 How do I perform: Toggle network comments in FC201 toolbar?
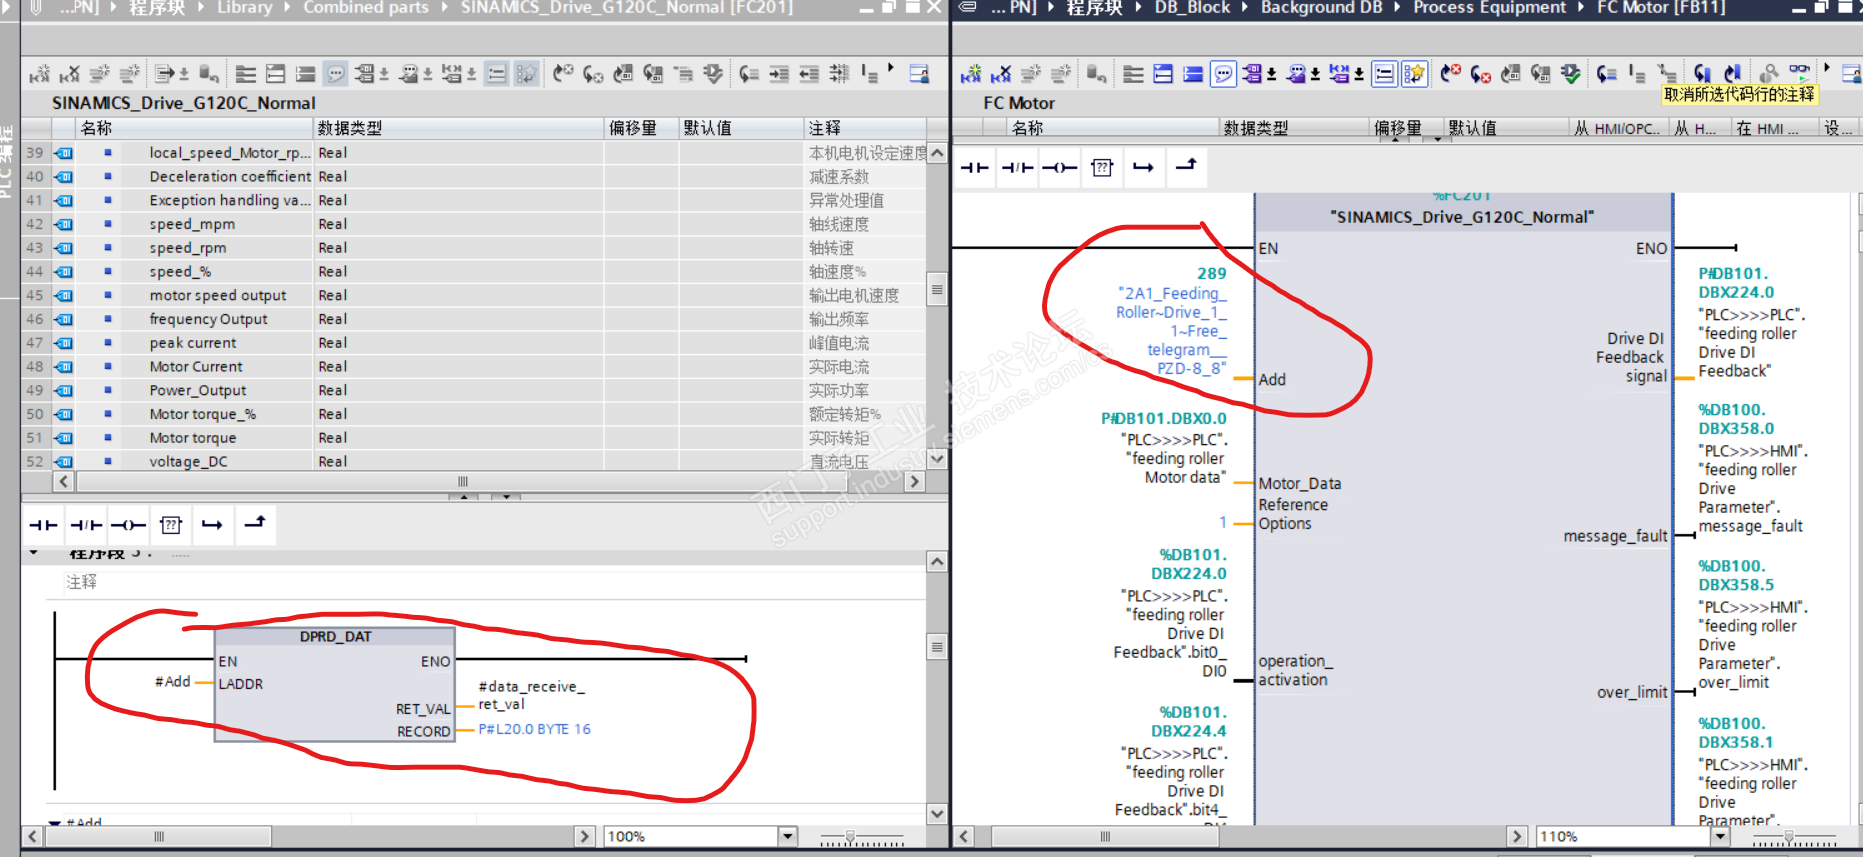[x=496, y=74]
